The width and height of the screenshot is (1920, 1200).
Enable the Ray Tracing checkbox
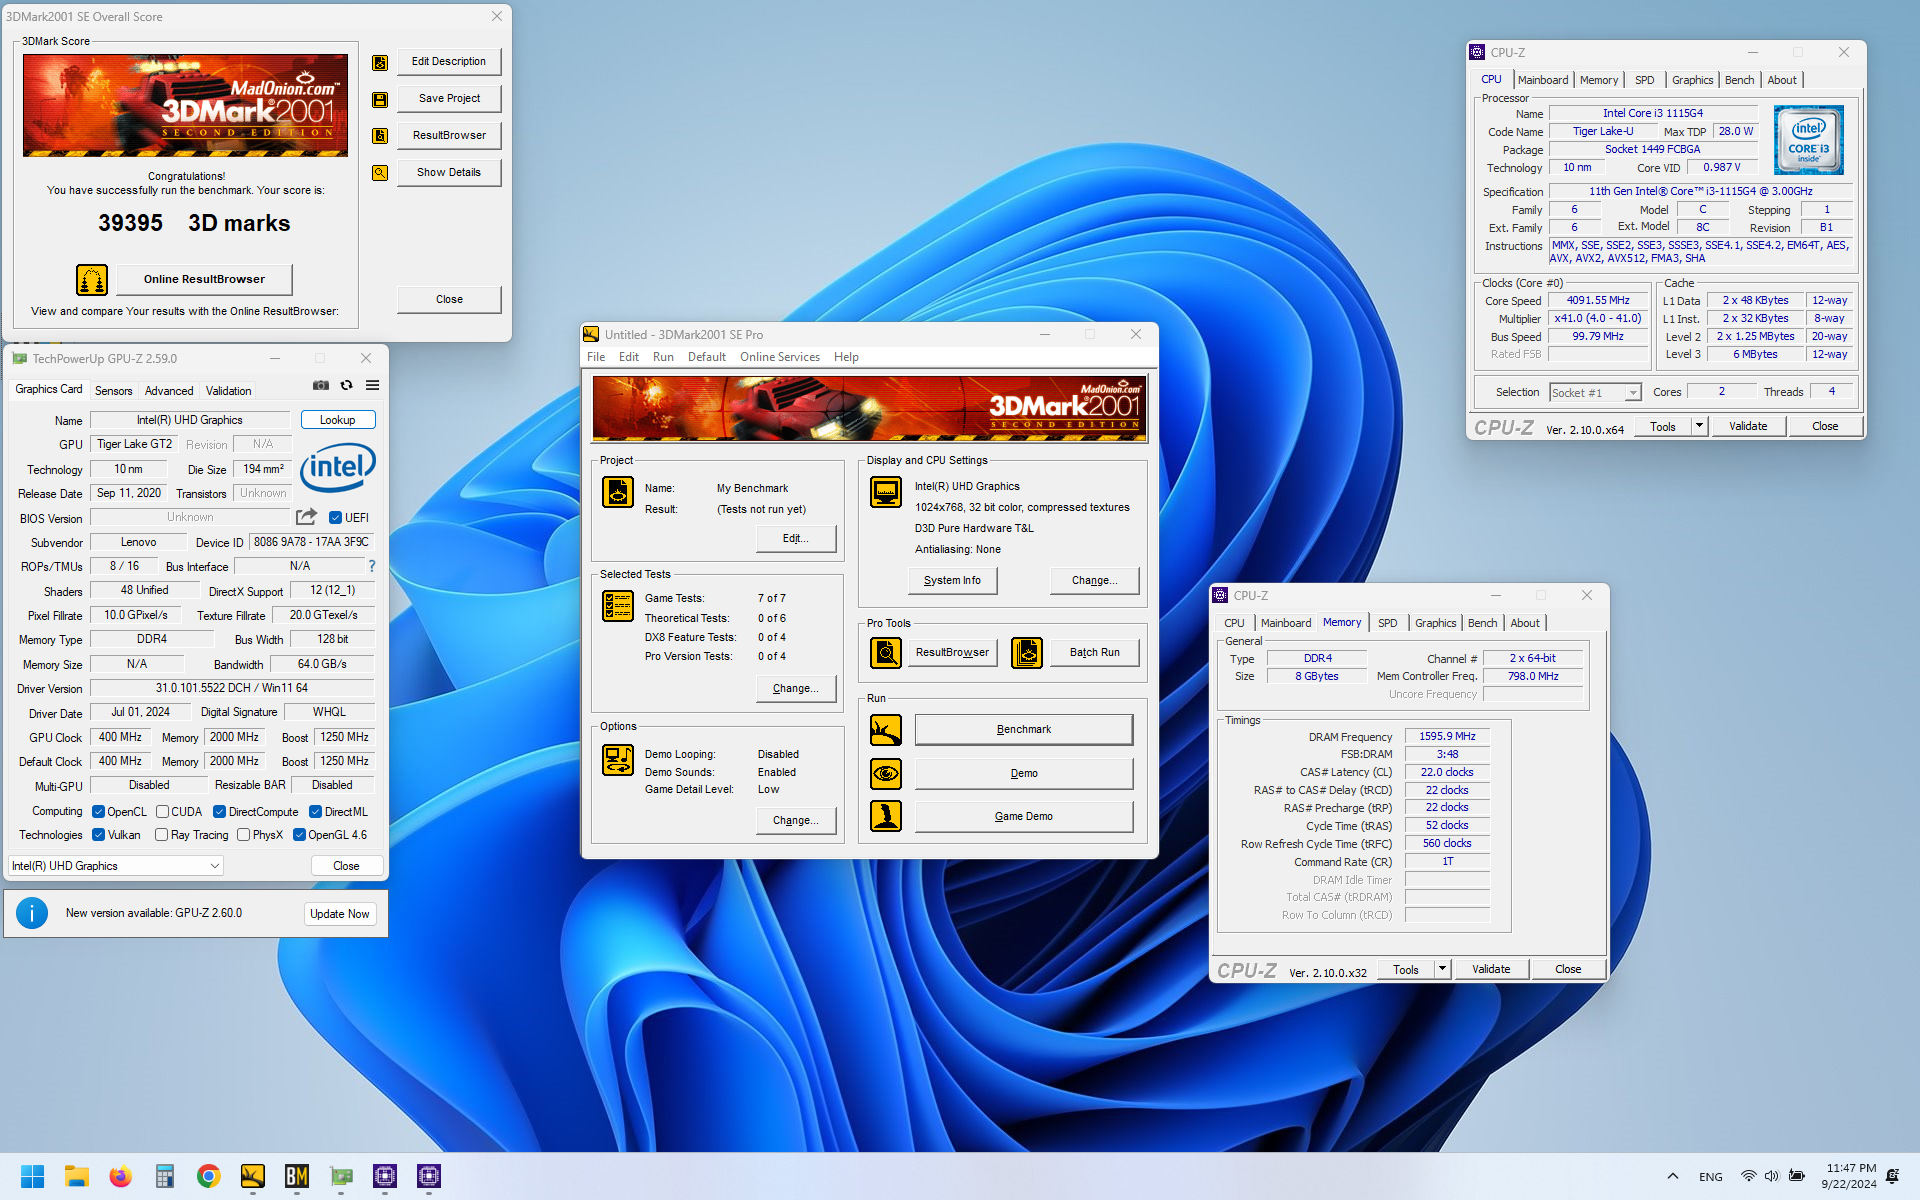point(161,835)
